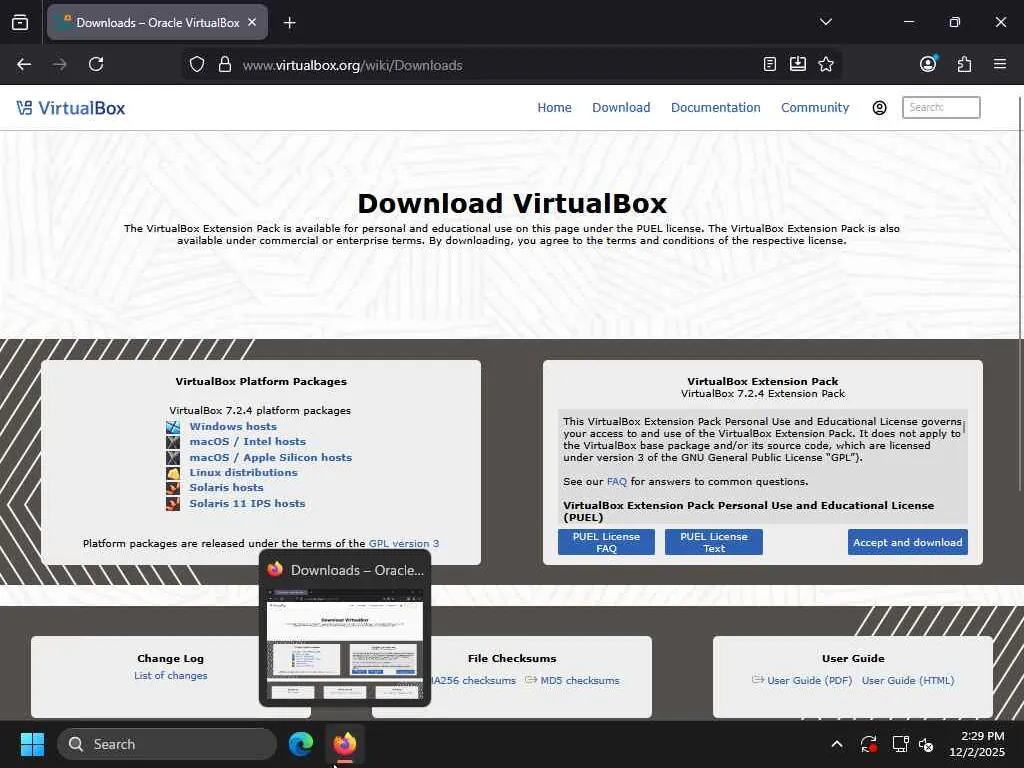Screen dimensions: 1024x768
Task: Click the tracking protection shield icon
Action: point(197,65)
